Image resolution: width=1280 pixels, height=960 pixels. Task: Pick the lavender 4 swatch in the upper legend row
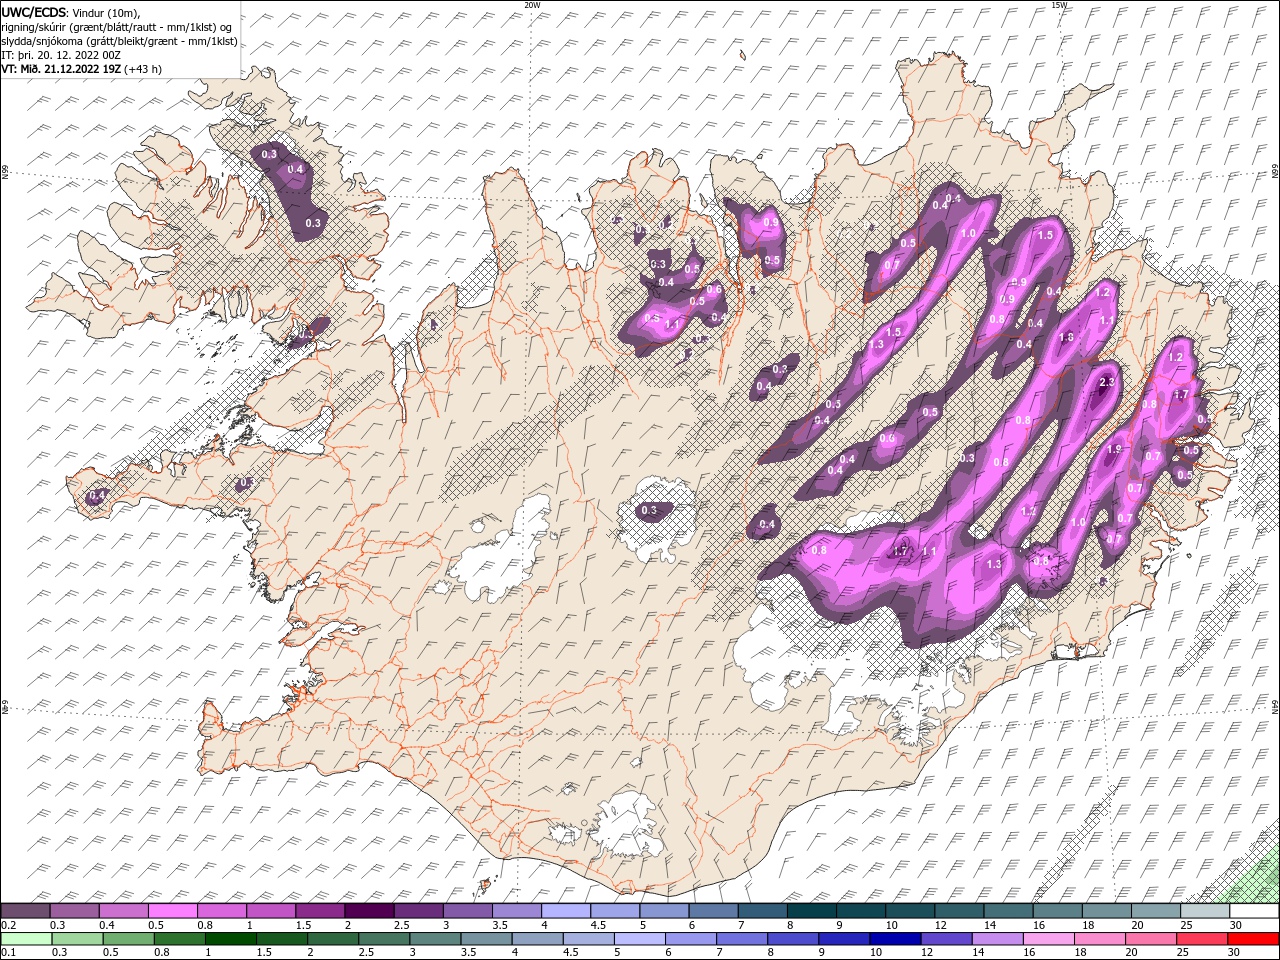coord(566,911)
